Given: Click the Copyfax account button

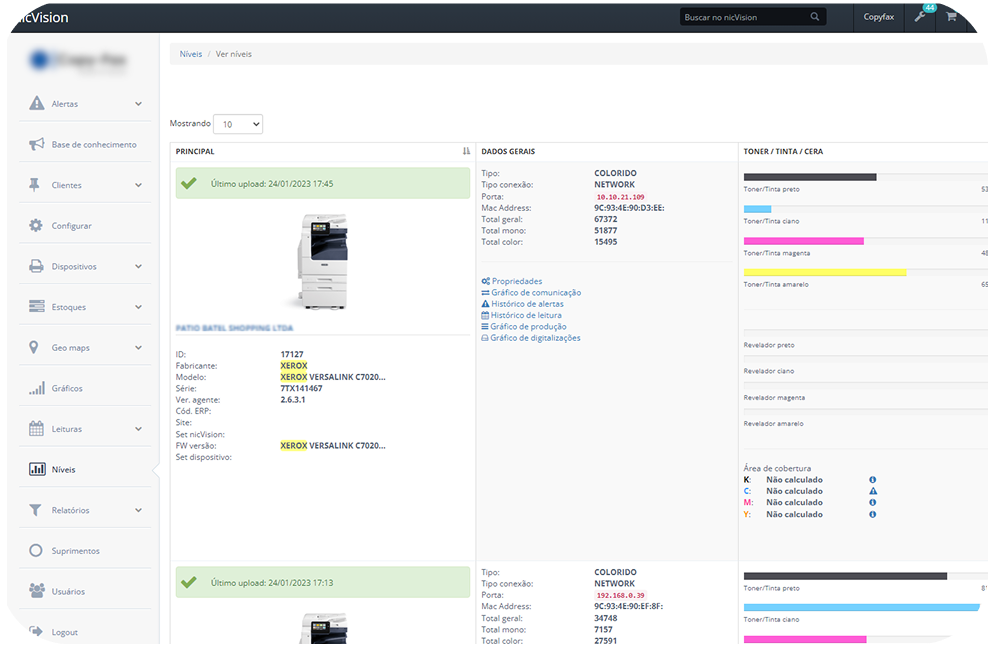Looking at the screenshot, I should 879,17.
